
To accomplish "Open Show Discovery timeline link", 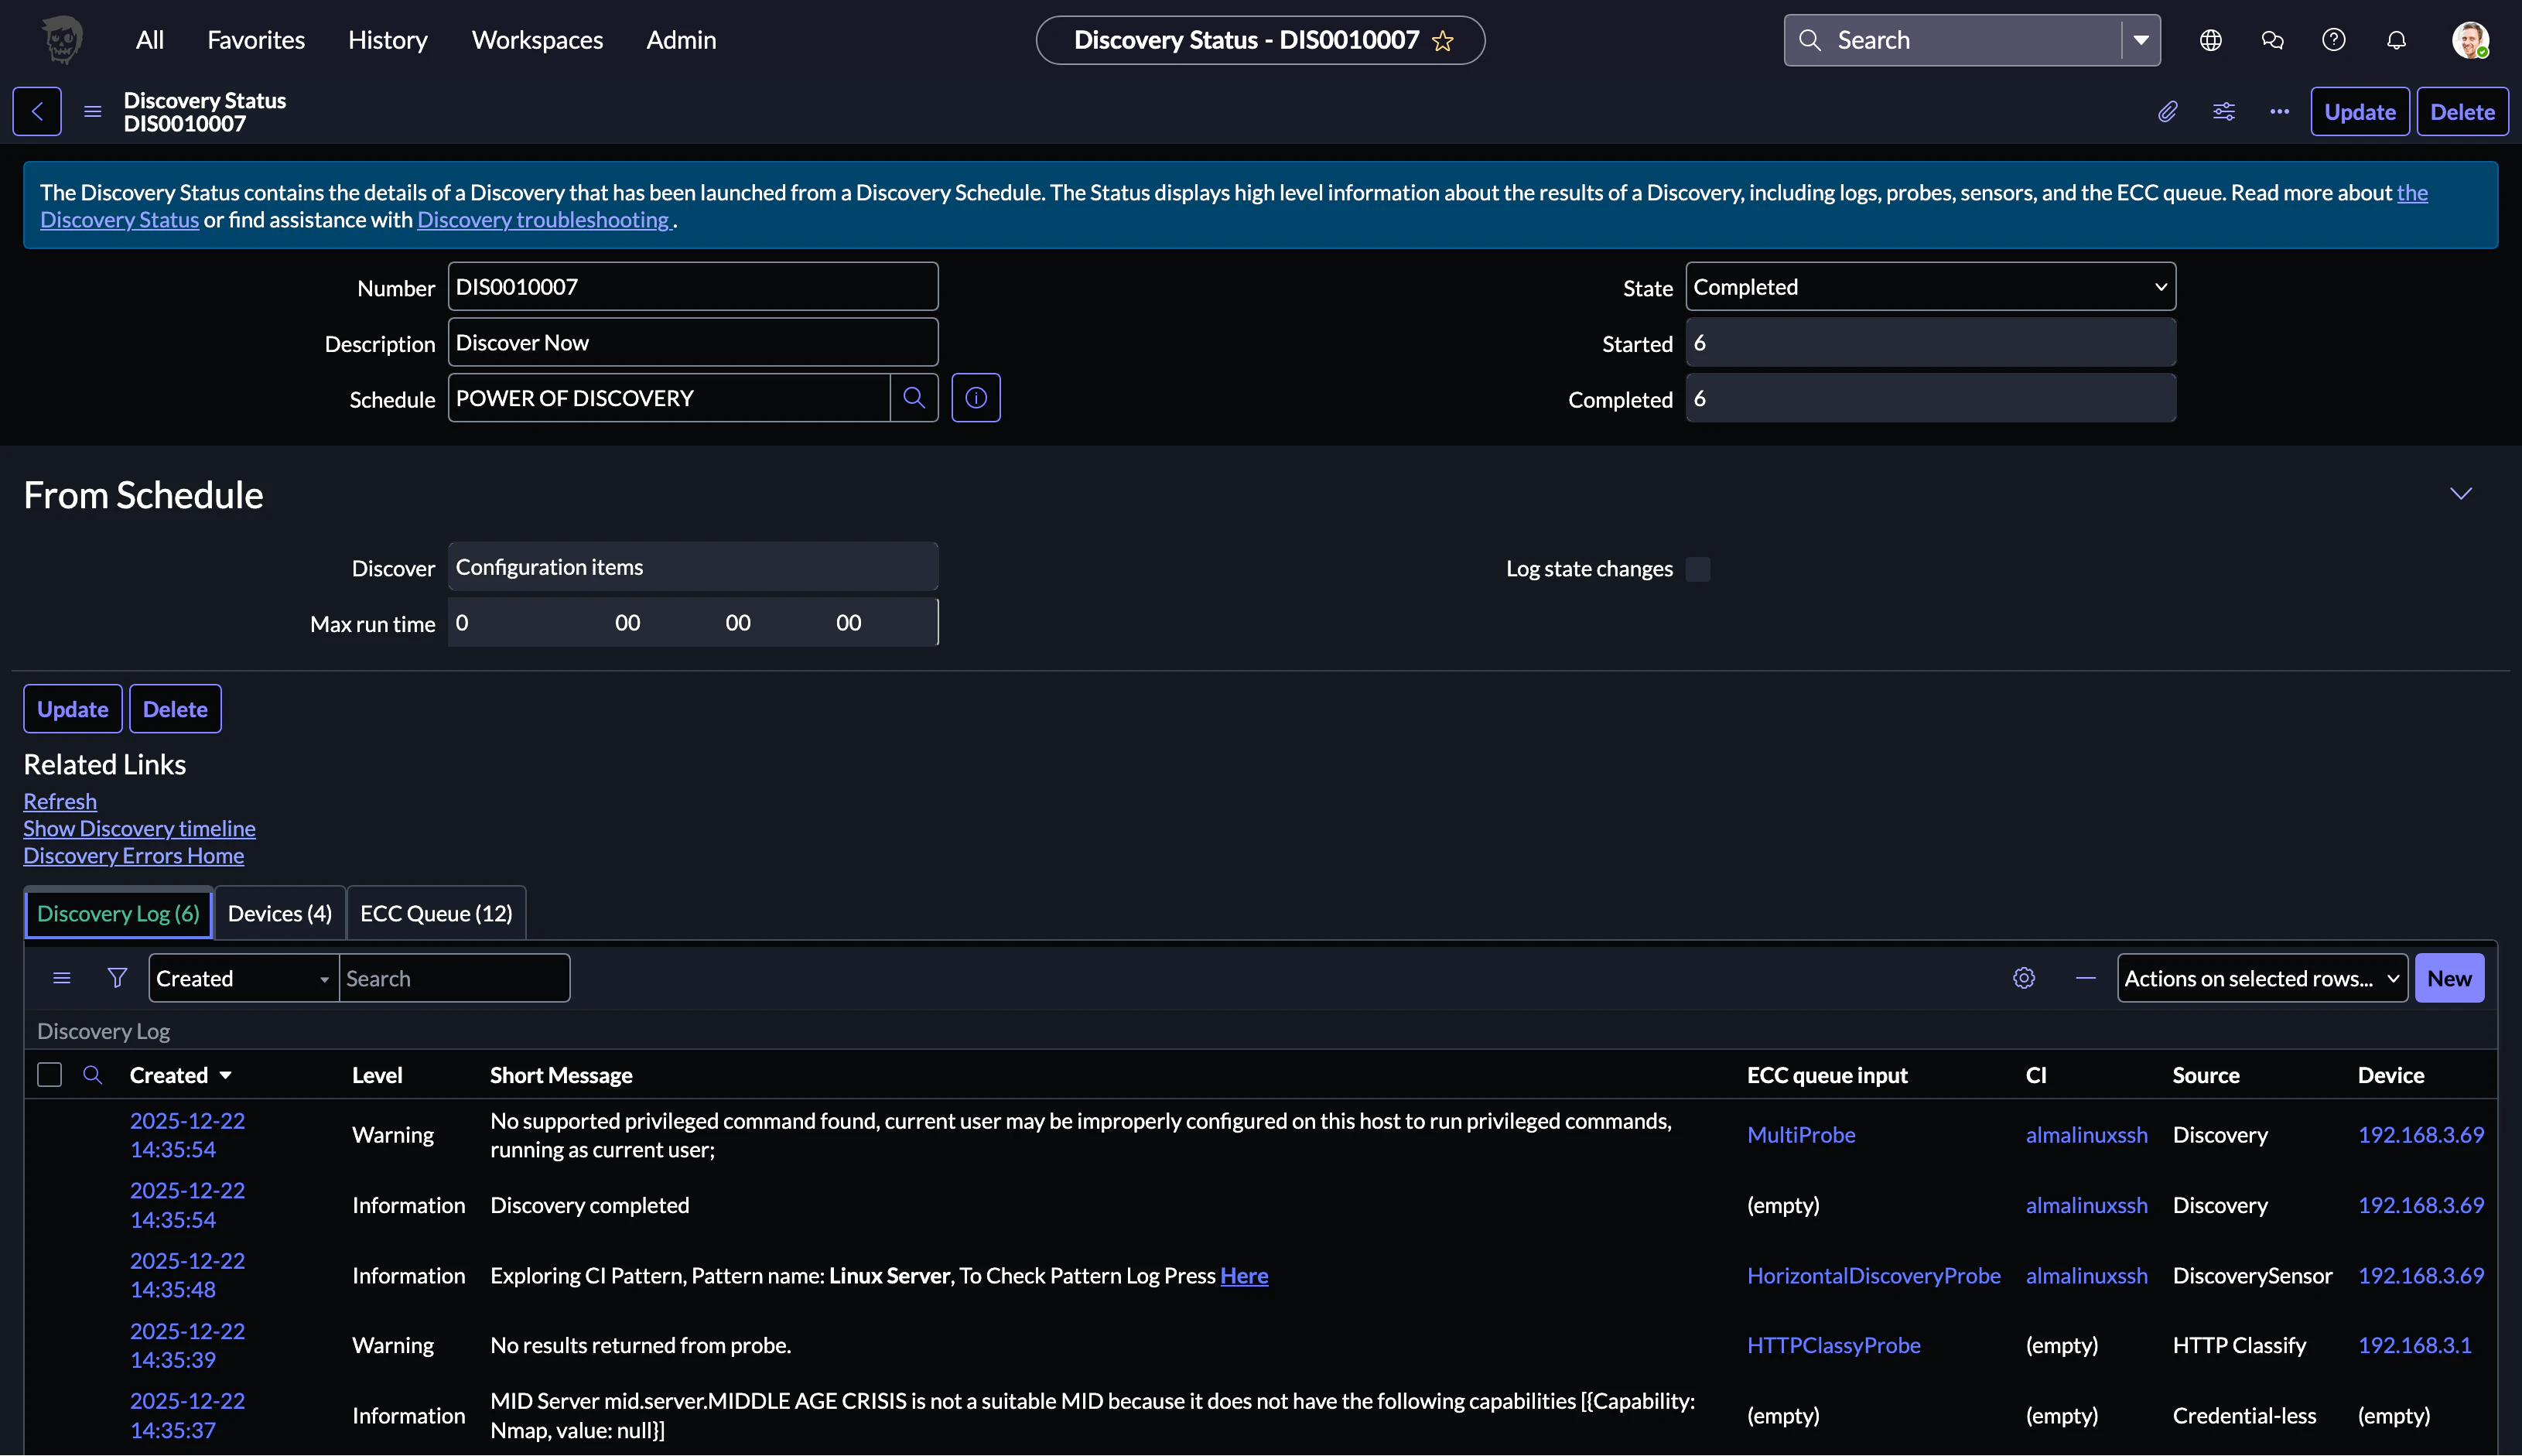I will 139,828.
